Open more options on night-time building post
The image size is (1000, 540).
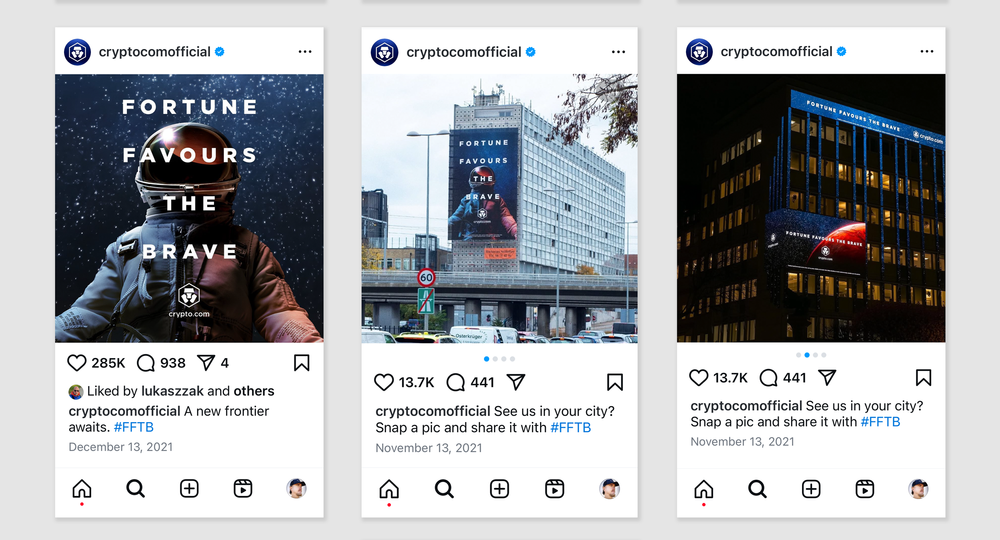[x=927, y=51]
